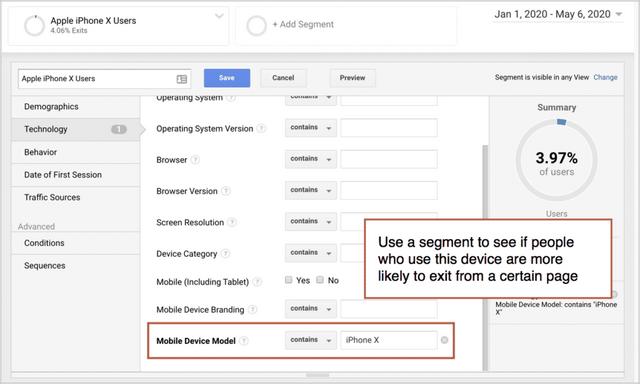Open Browser Version contains dropdown
The height and width of the screenshot is (384, 640).
(311, 190)
